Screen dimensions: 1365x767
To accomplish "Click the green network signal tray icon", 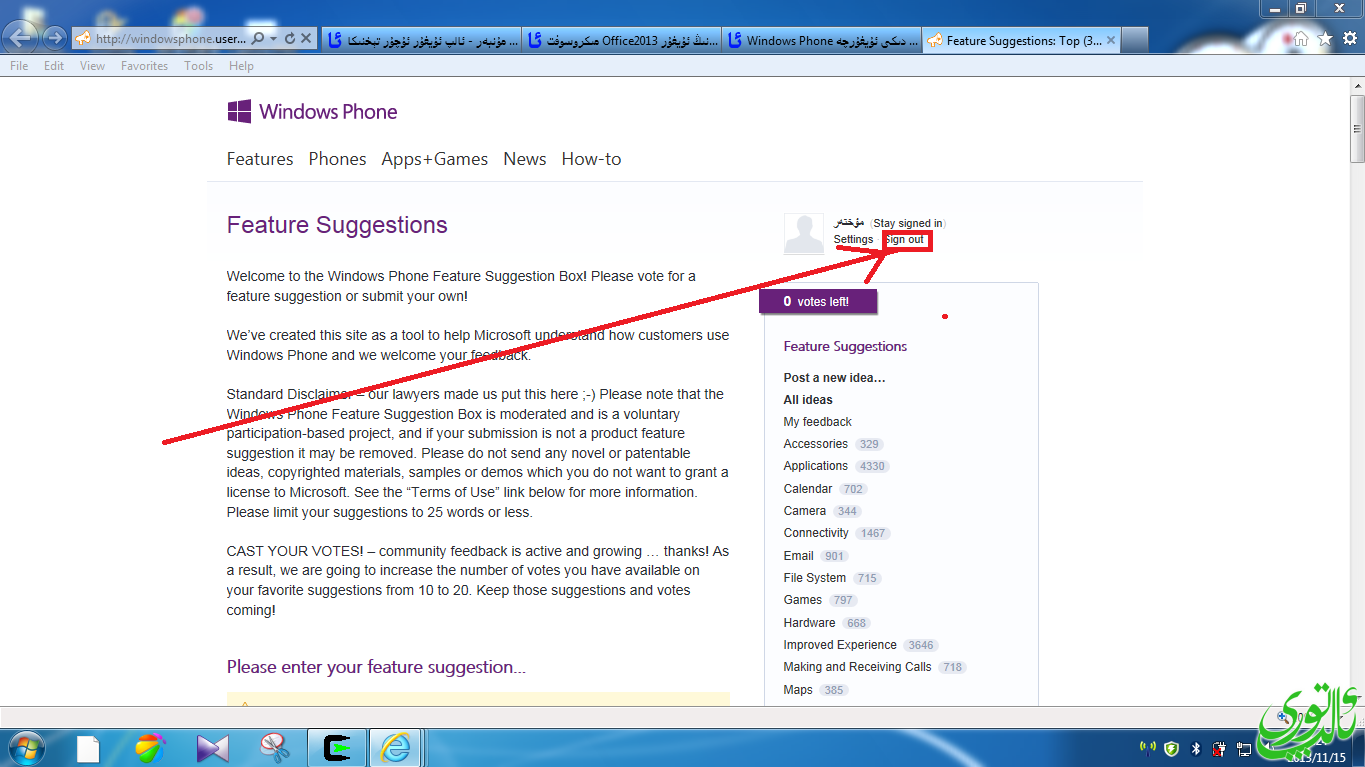I will pos(1147,748).
